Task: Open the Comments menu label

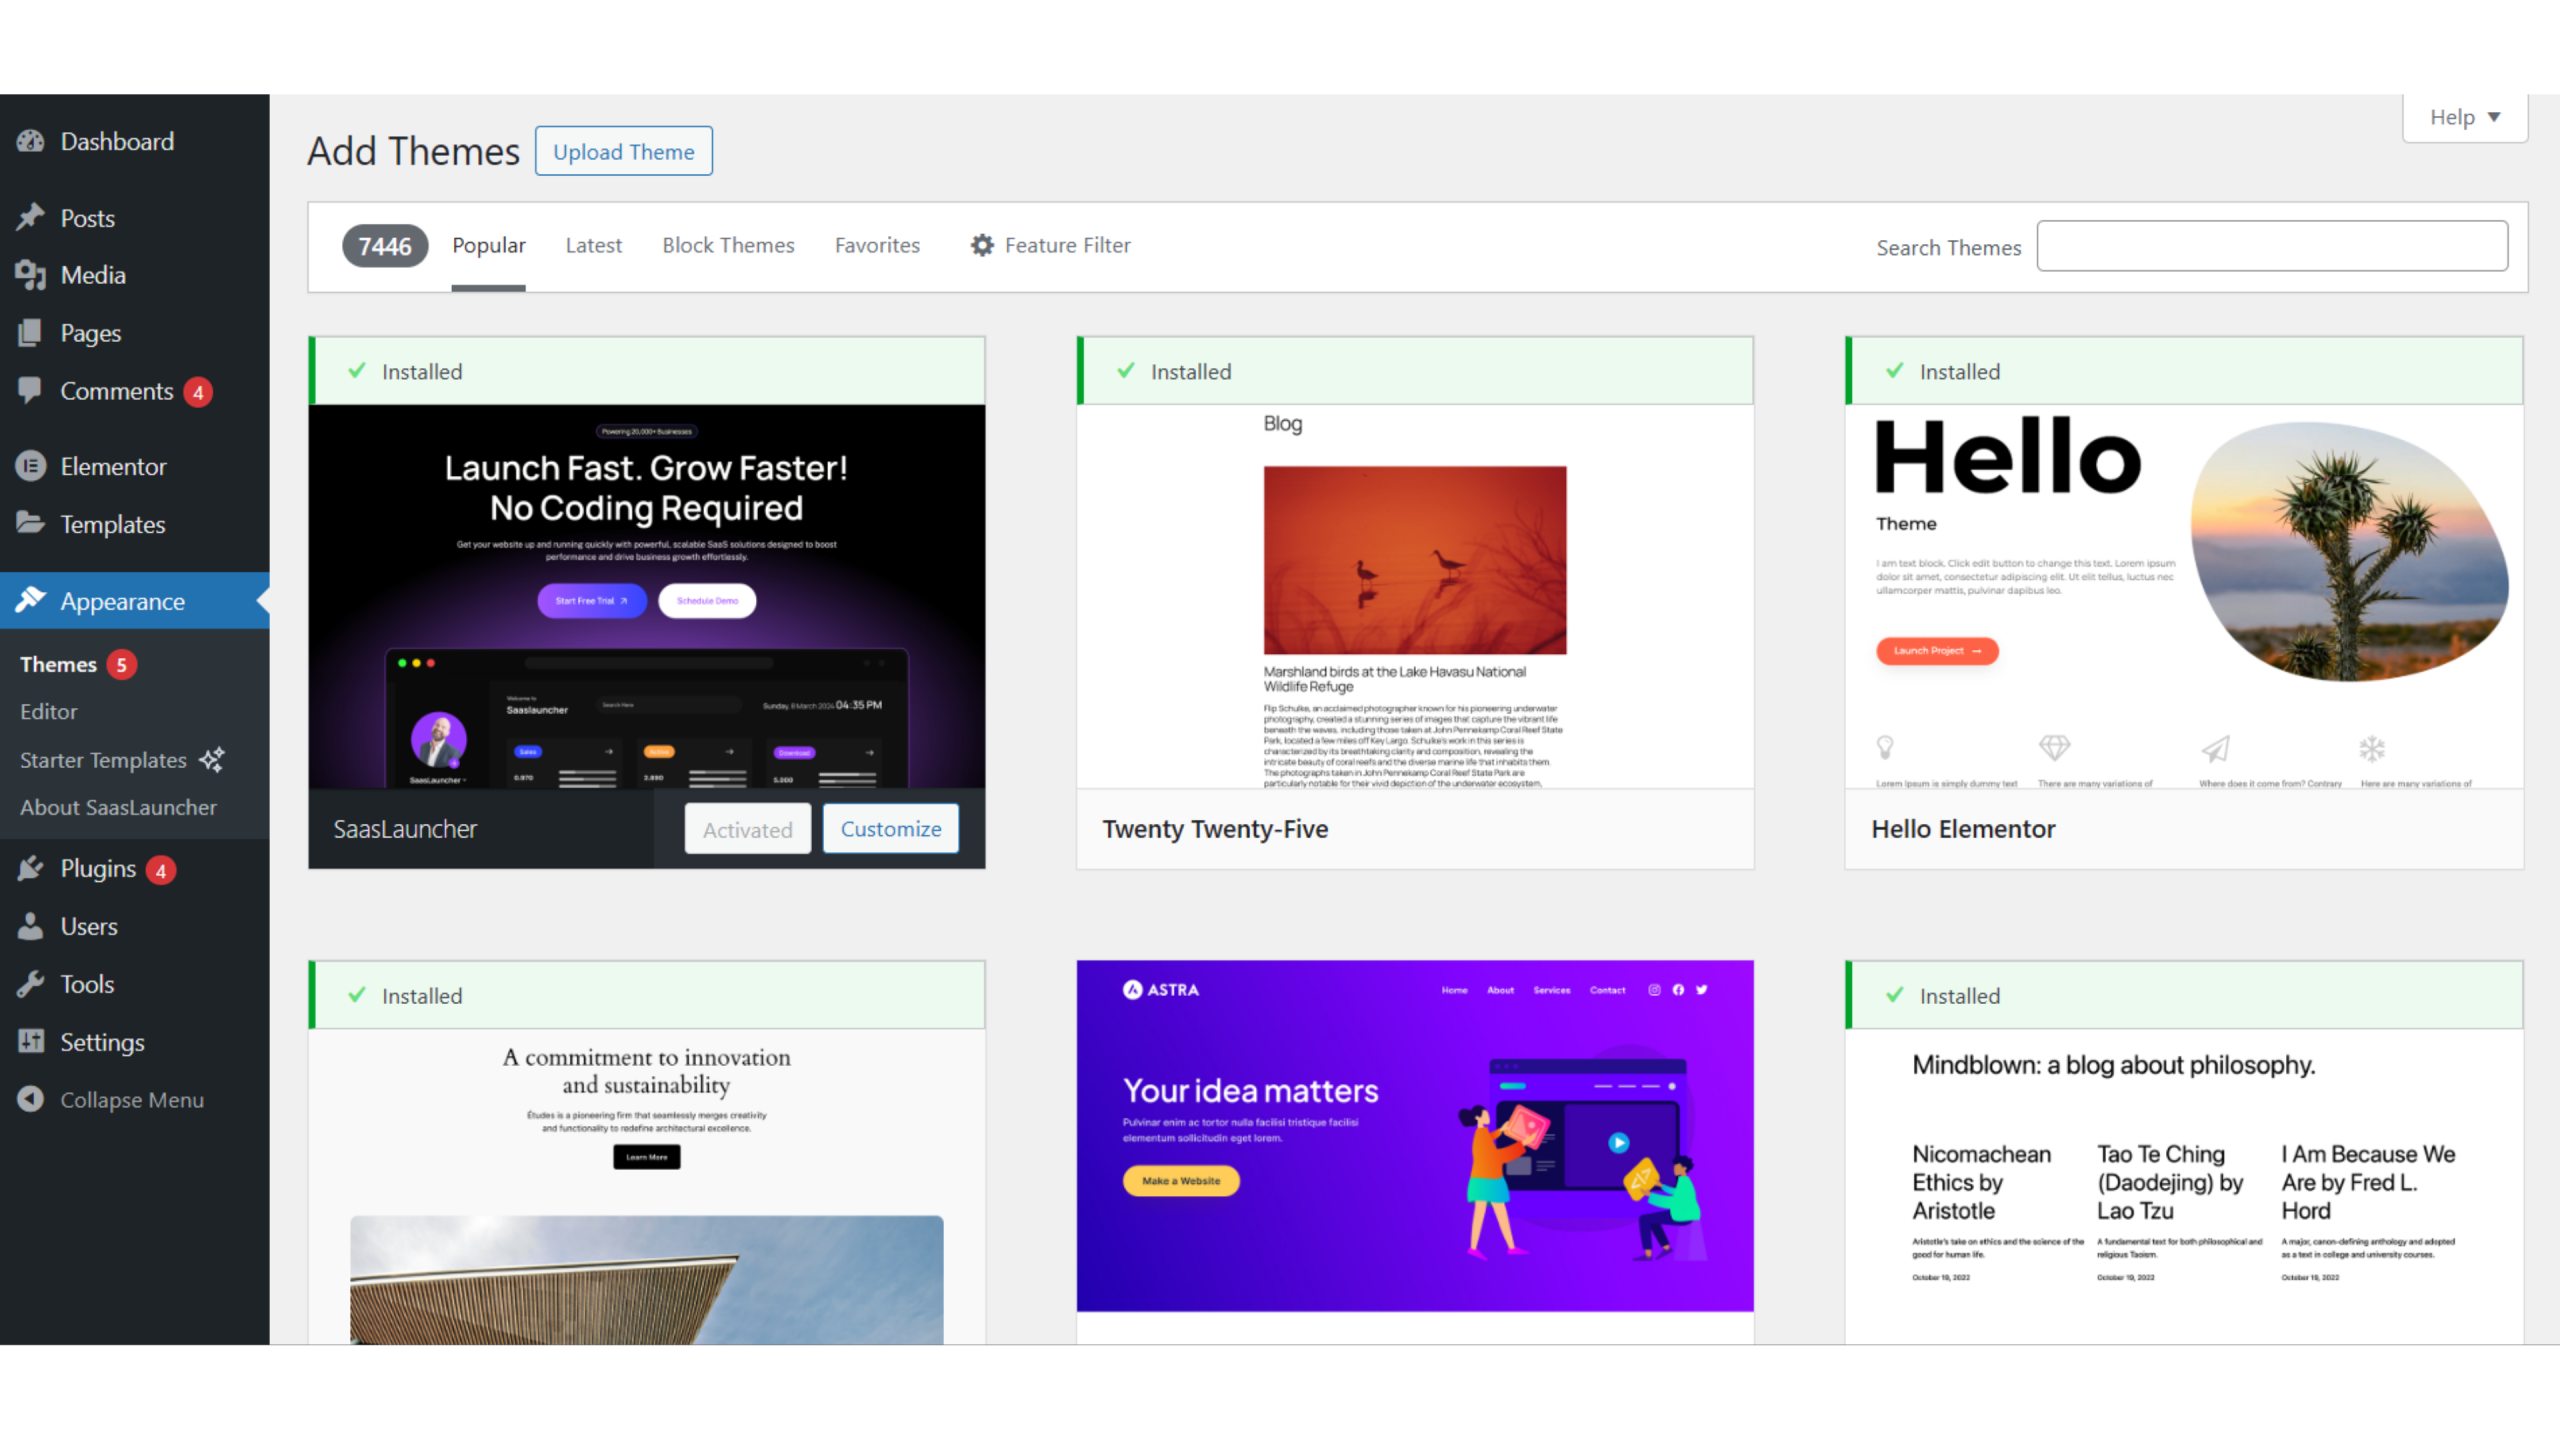Action: [x=116, y=391]
